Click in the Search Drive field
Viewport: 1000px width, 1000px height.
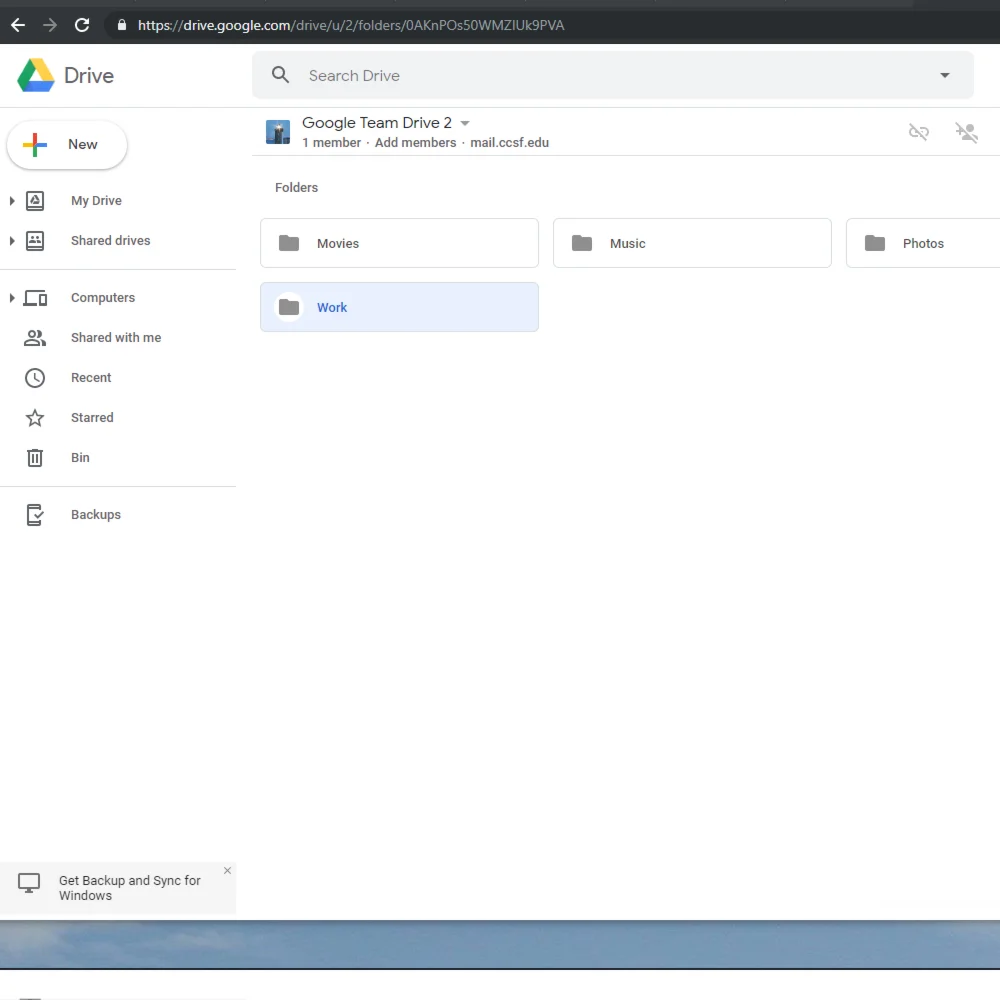click(600, 76)
